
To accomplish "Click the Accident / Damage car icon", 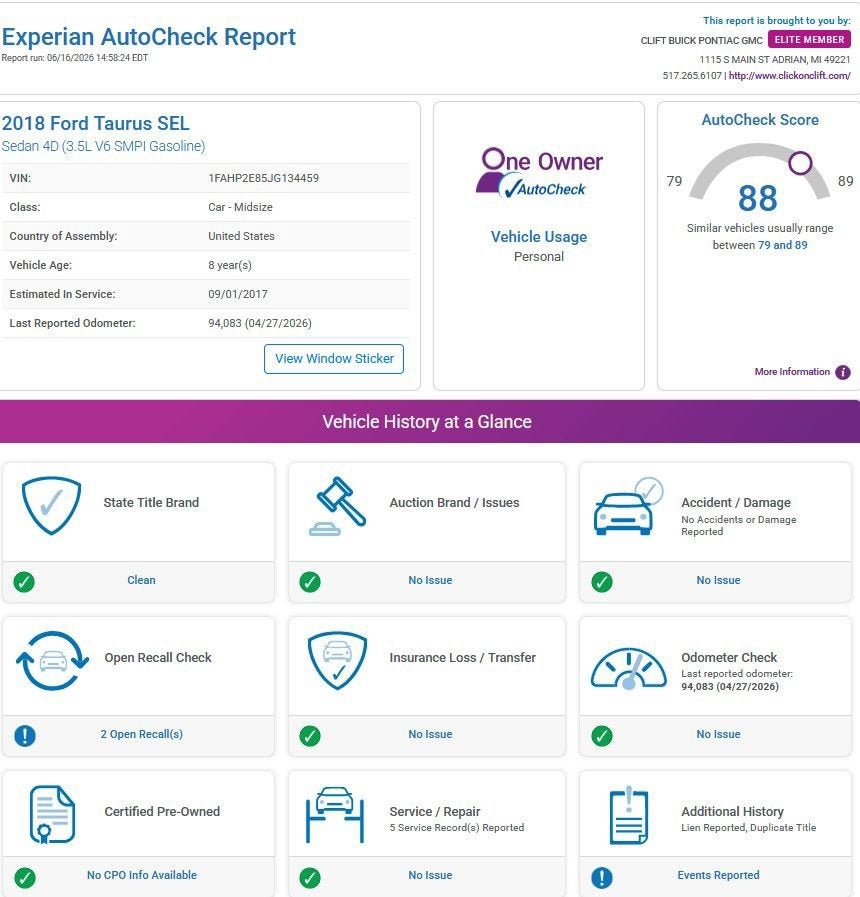I will click(x=628, y=506).
